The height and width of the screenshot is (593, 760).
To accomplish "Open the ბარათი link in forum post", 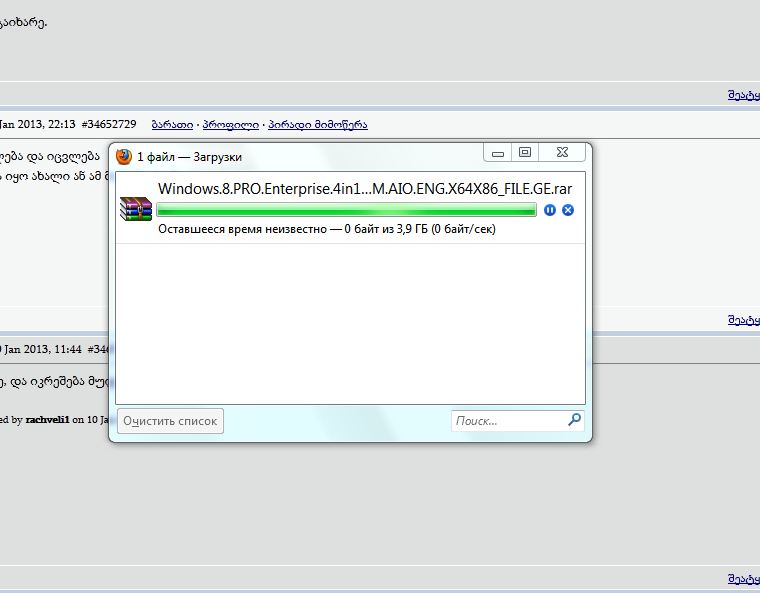I will pyautogui.click(x=173, y=125).
